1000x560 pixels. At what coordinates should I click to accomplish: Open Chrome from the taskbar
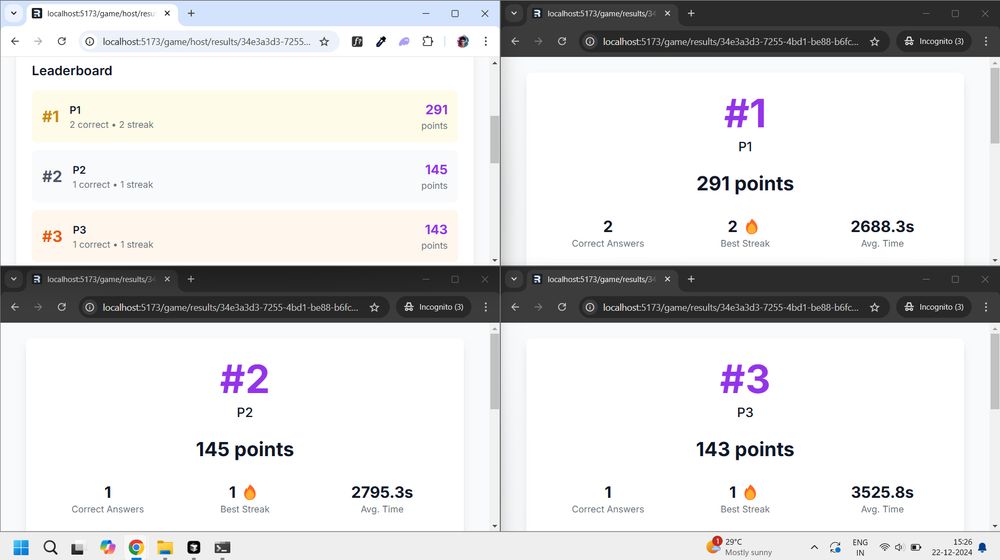click(x=136, y=547)
